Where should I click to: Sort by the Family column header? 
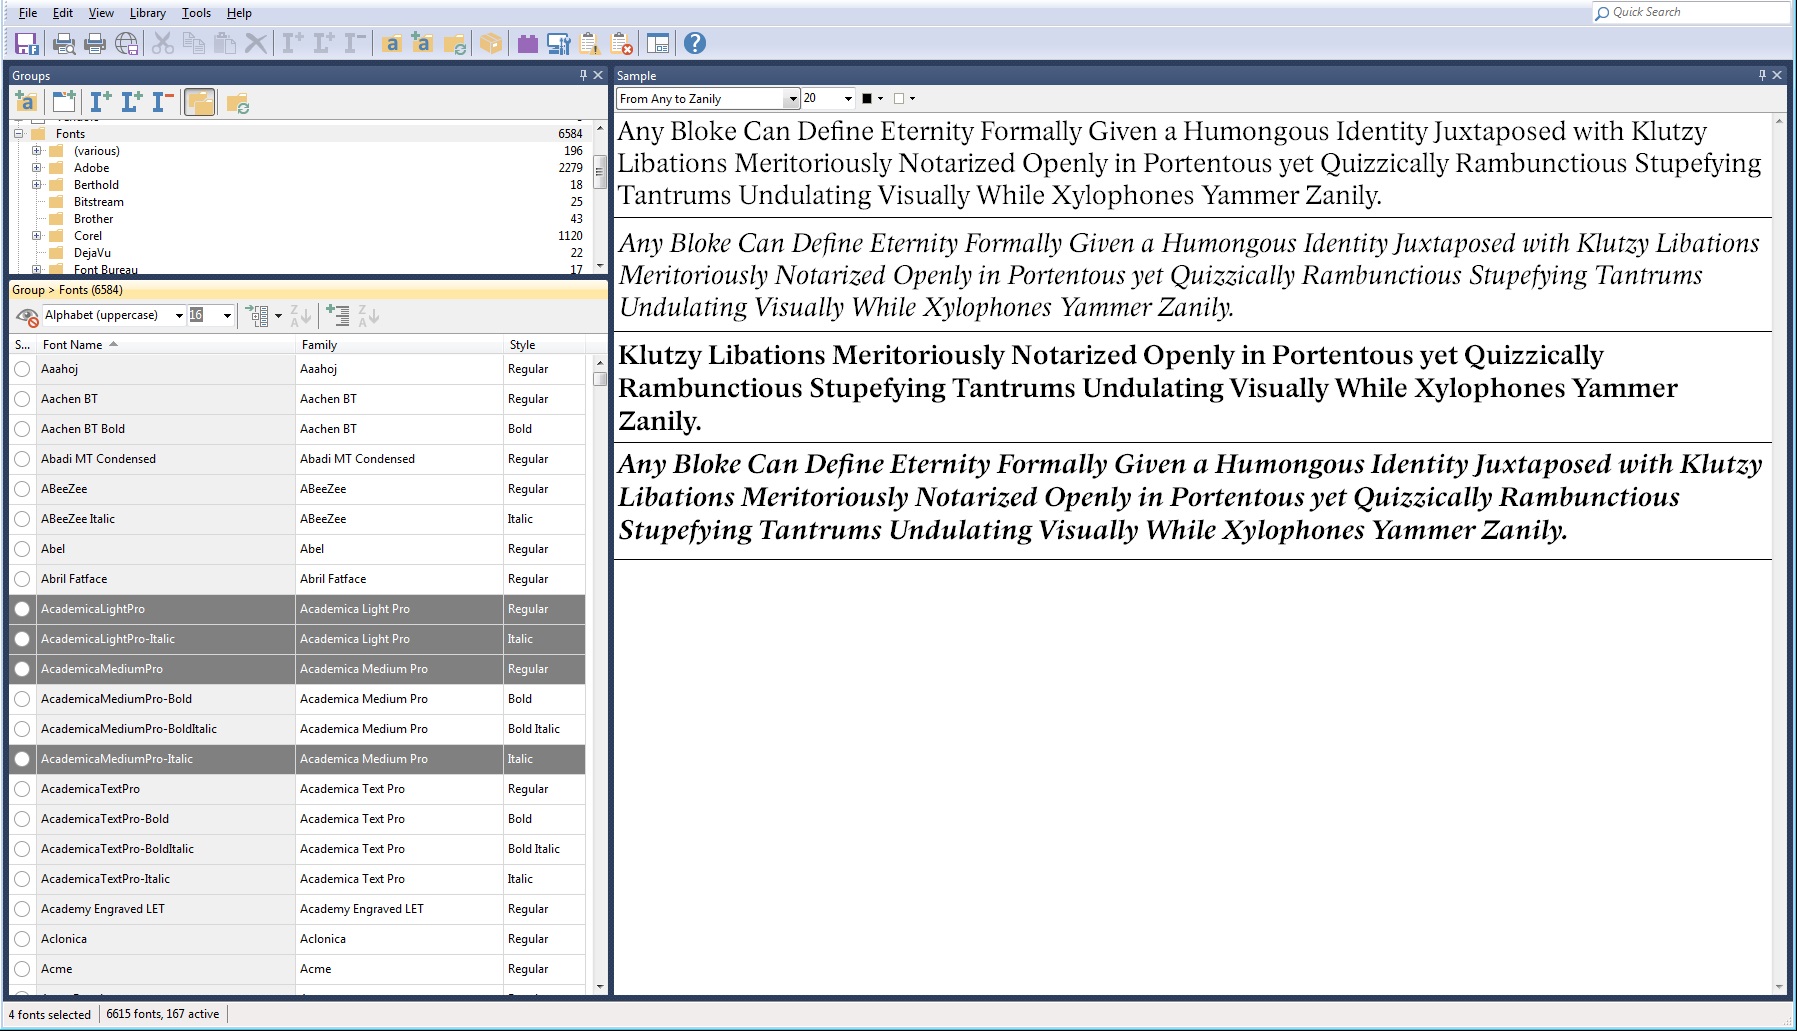click(x=400, y=344)
